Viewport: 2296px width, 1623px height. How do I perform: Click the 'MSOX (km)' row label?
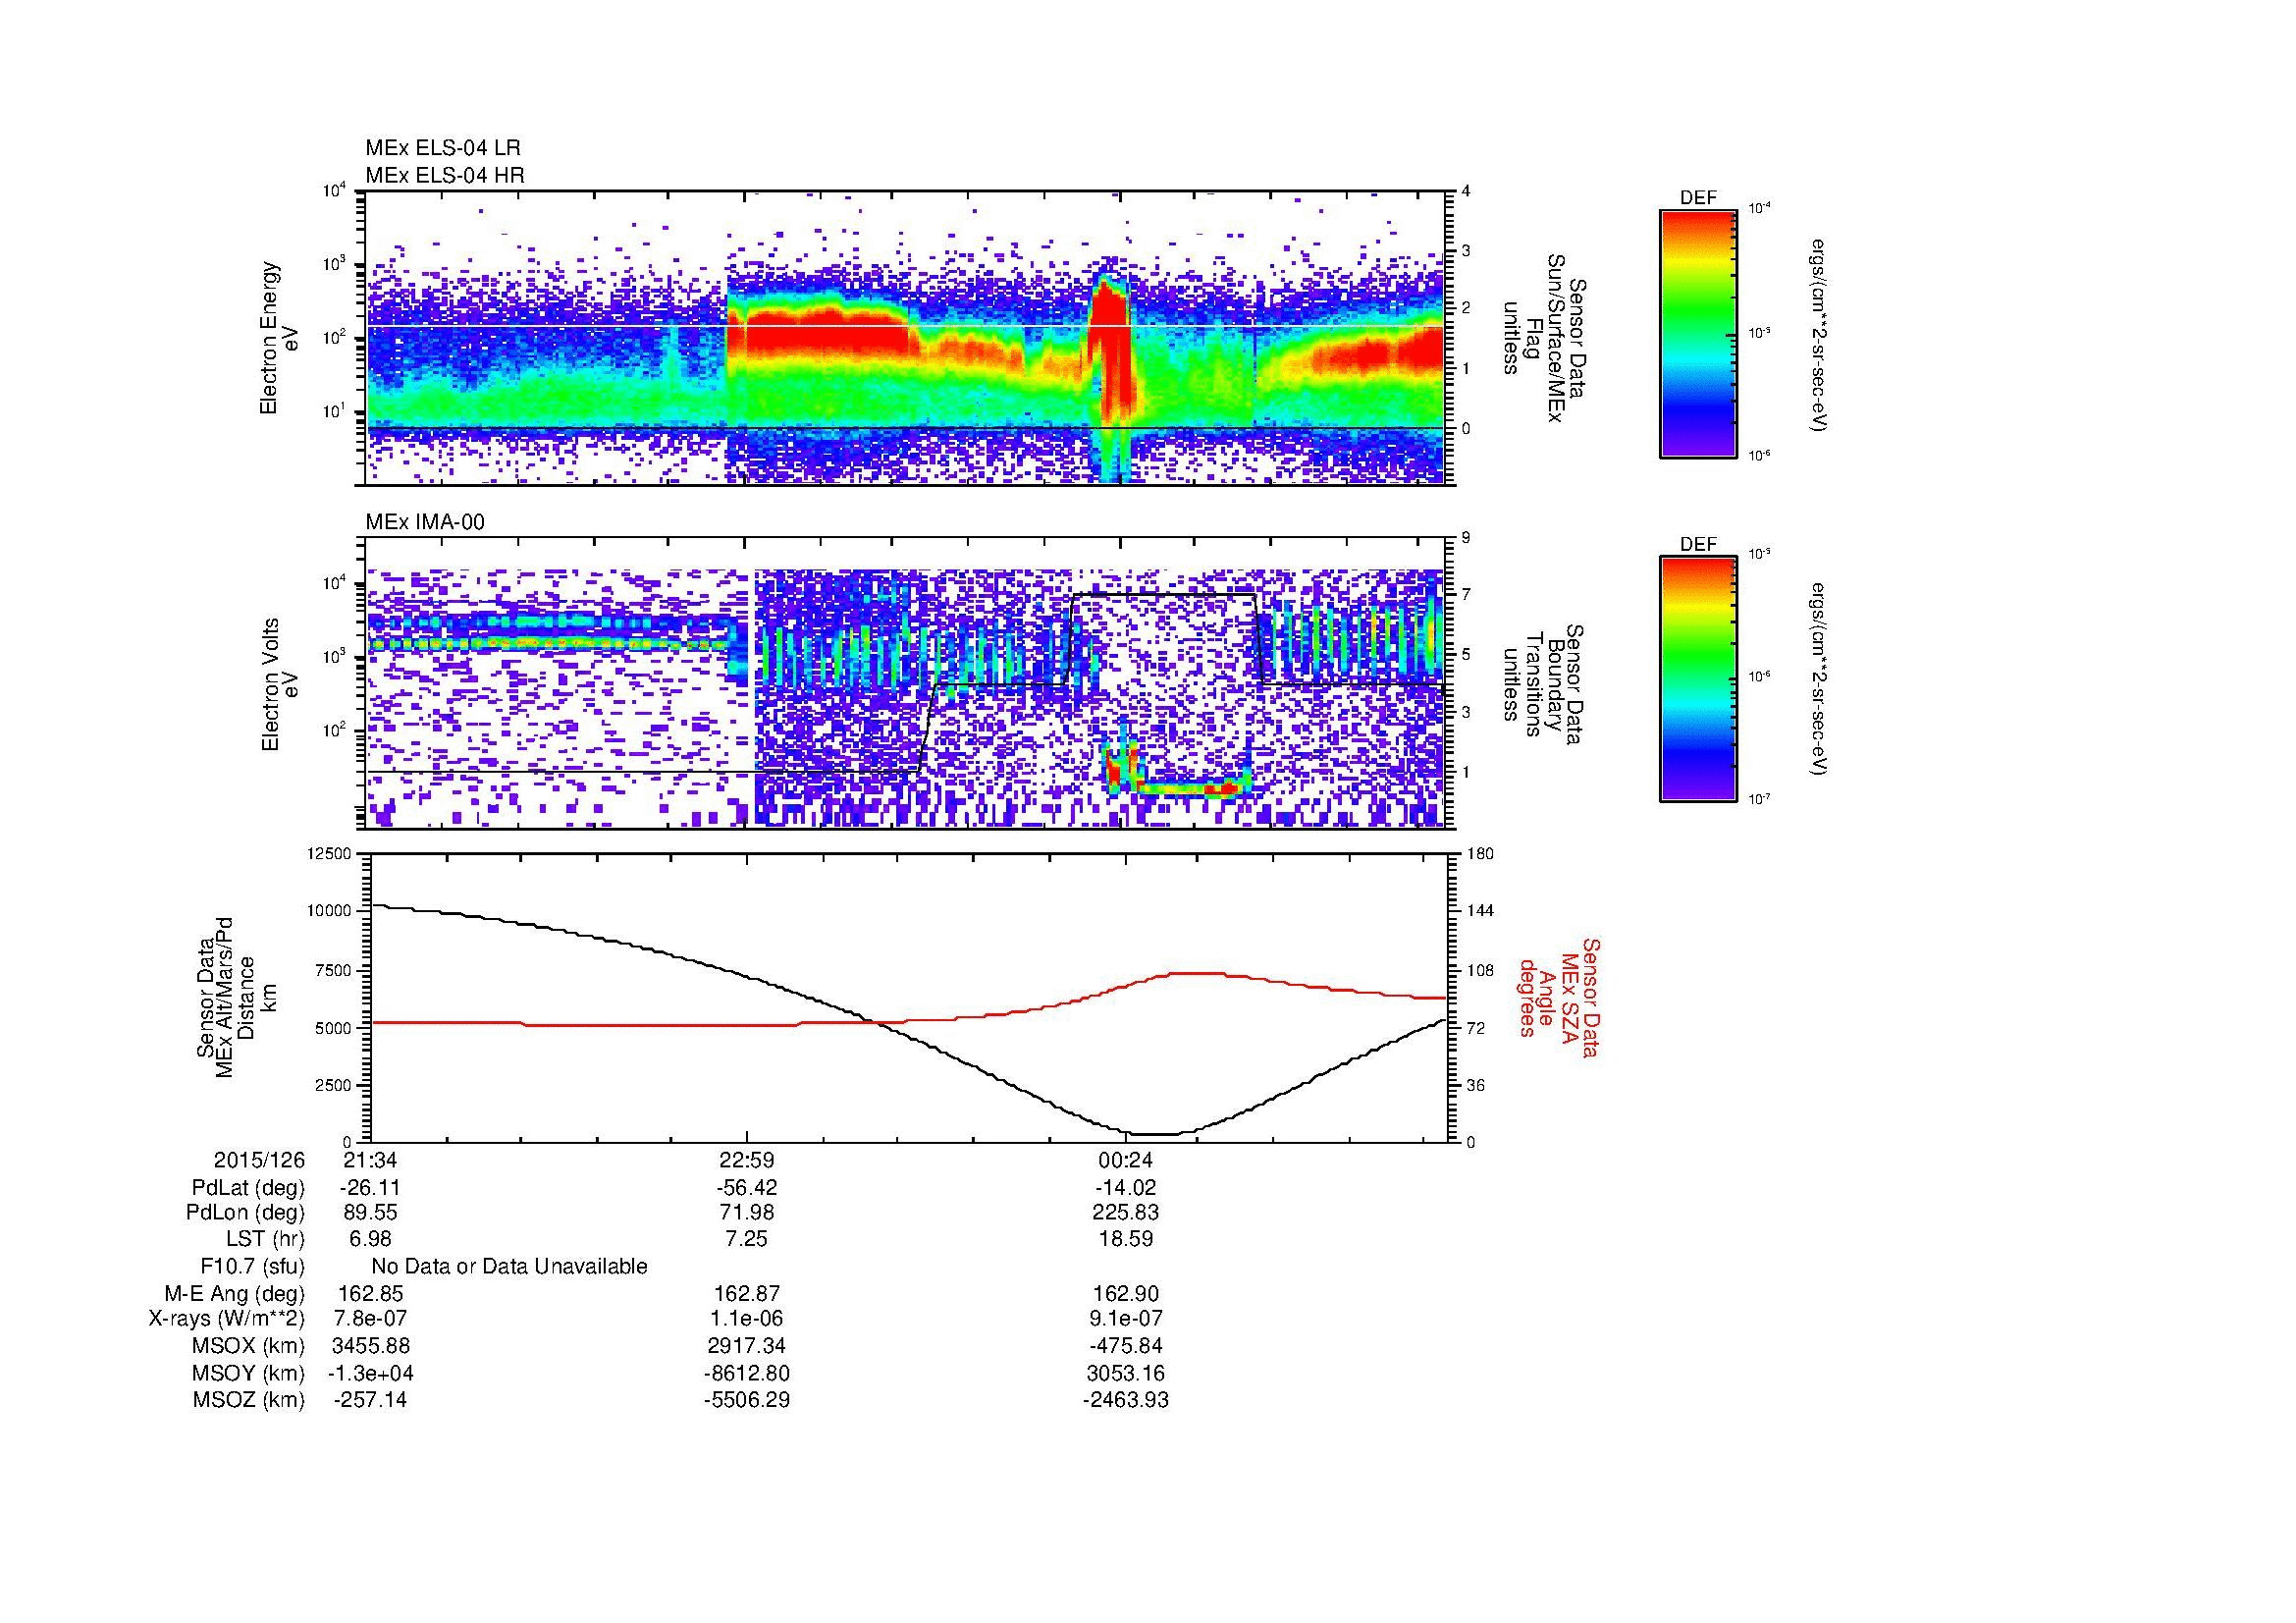[x=248, y=1346]
